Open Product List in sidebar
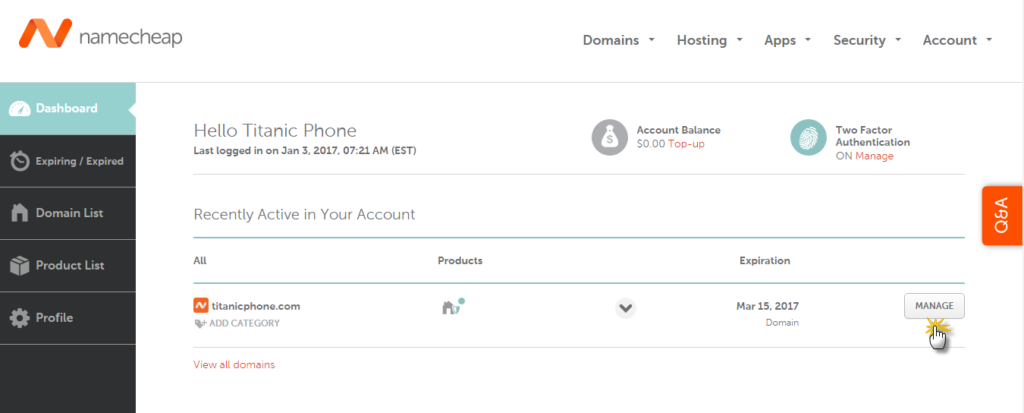Screen dimensions: 1024x413 pos(68,266)
